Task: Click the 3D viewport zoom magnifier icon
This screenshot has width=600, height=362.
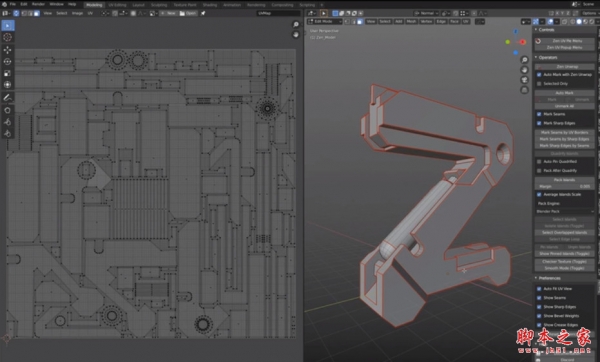Action: [x=525, y=60]
